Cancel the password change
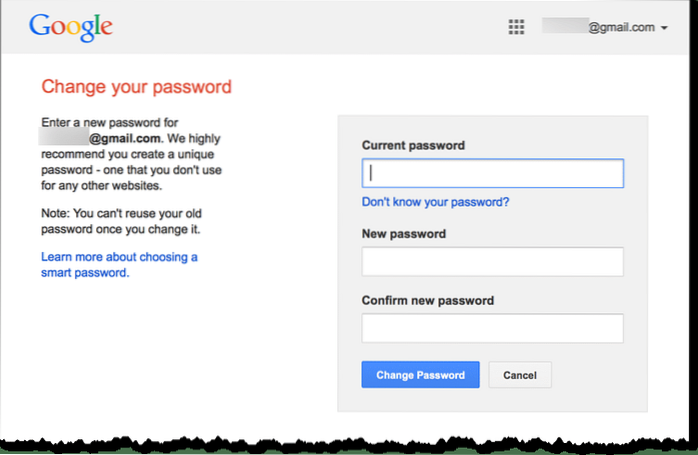Image resolution: width=698 pixels, height=455 pixels. point(520,375)
